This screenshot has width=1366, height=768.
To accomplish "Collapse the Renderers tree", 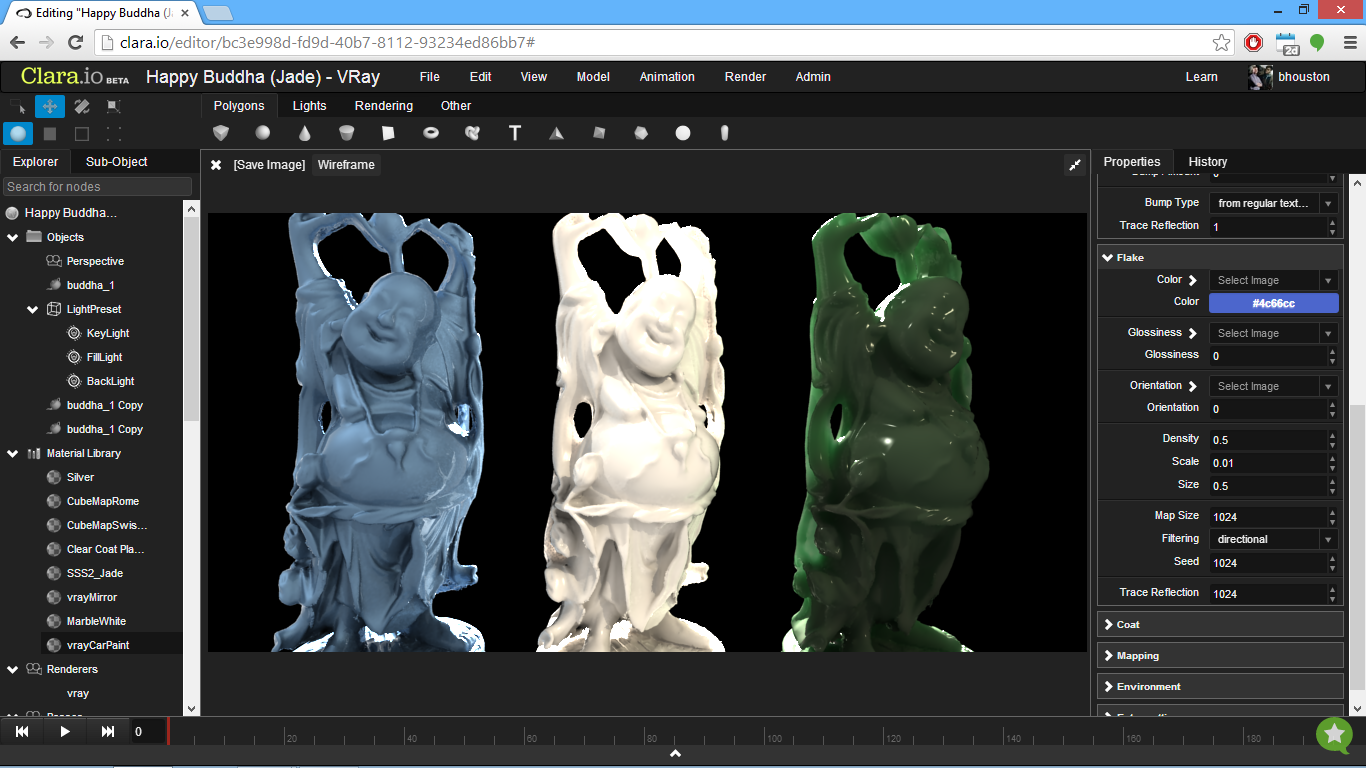I will [x=13, y=669].
